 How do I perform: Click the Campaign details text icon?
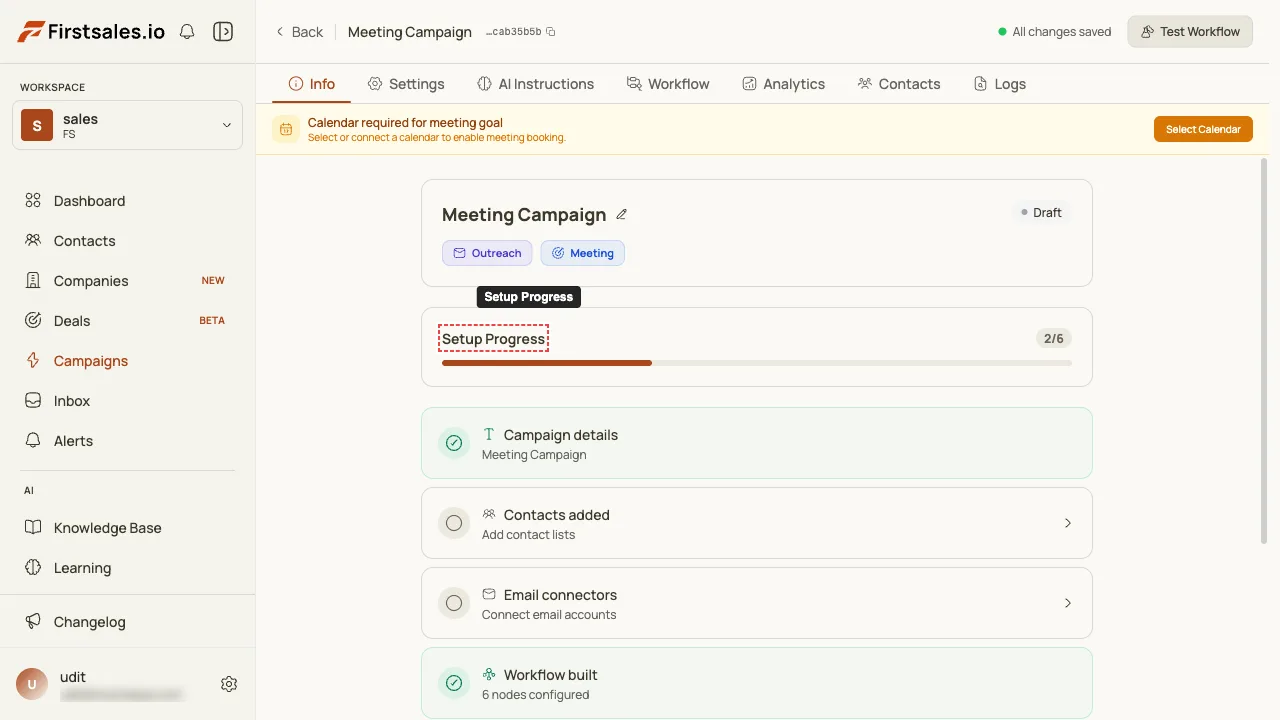pos(489,434)
